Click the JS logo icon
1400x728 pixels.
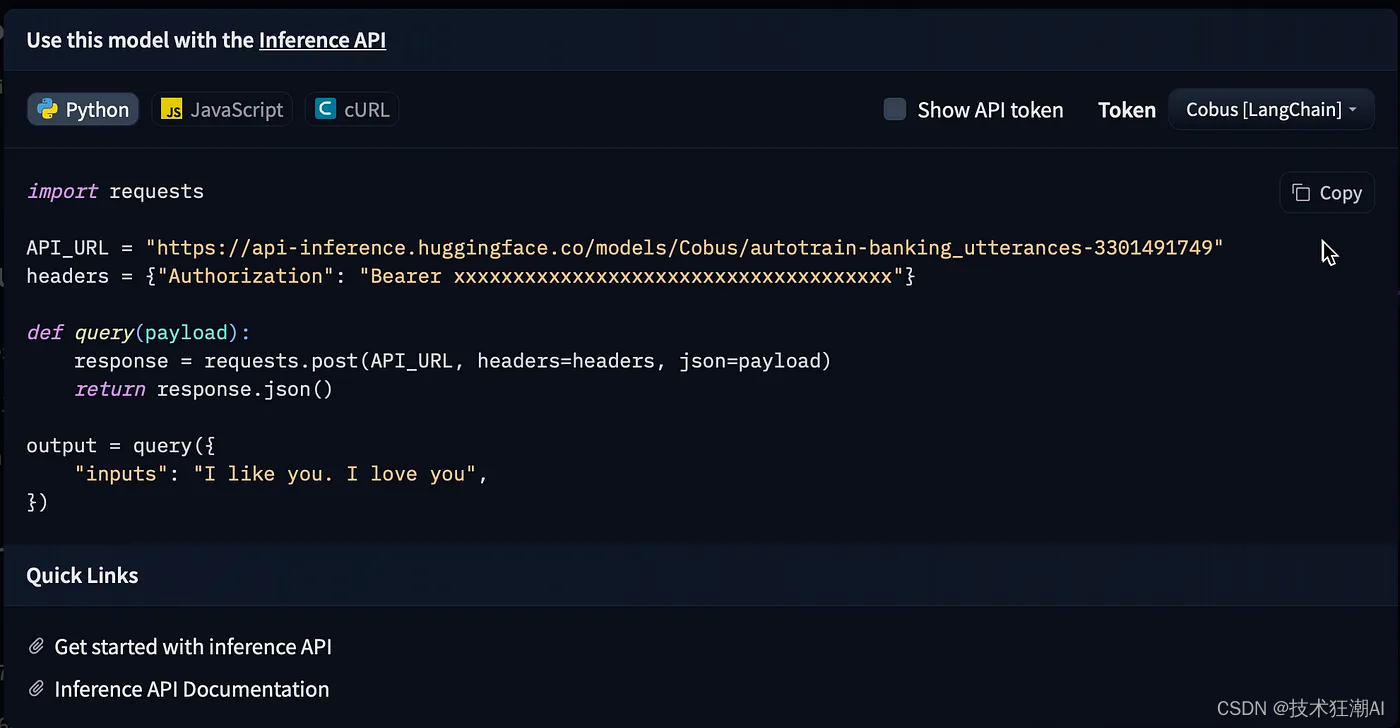172,109
